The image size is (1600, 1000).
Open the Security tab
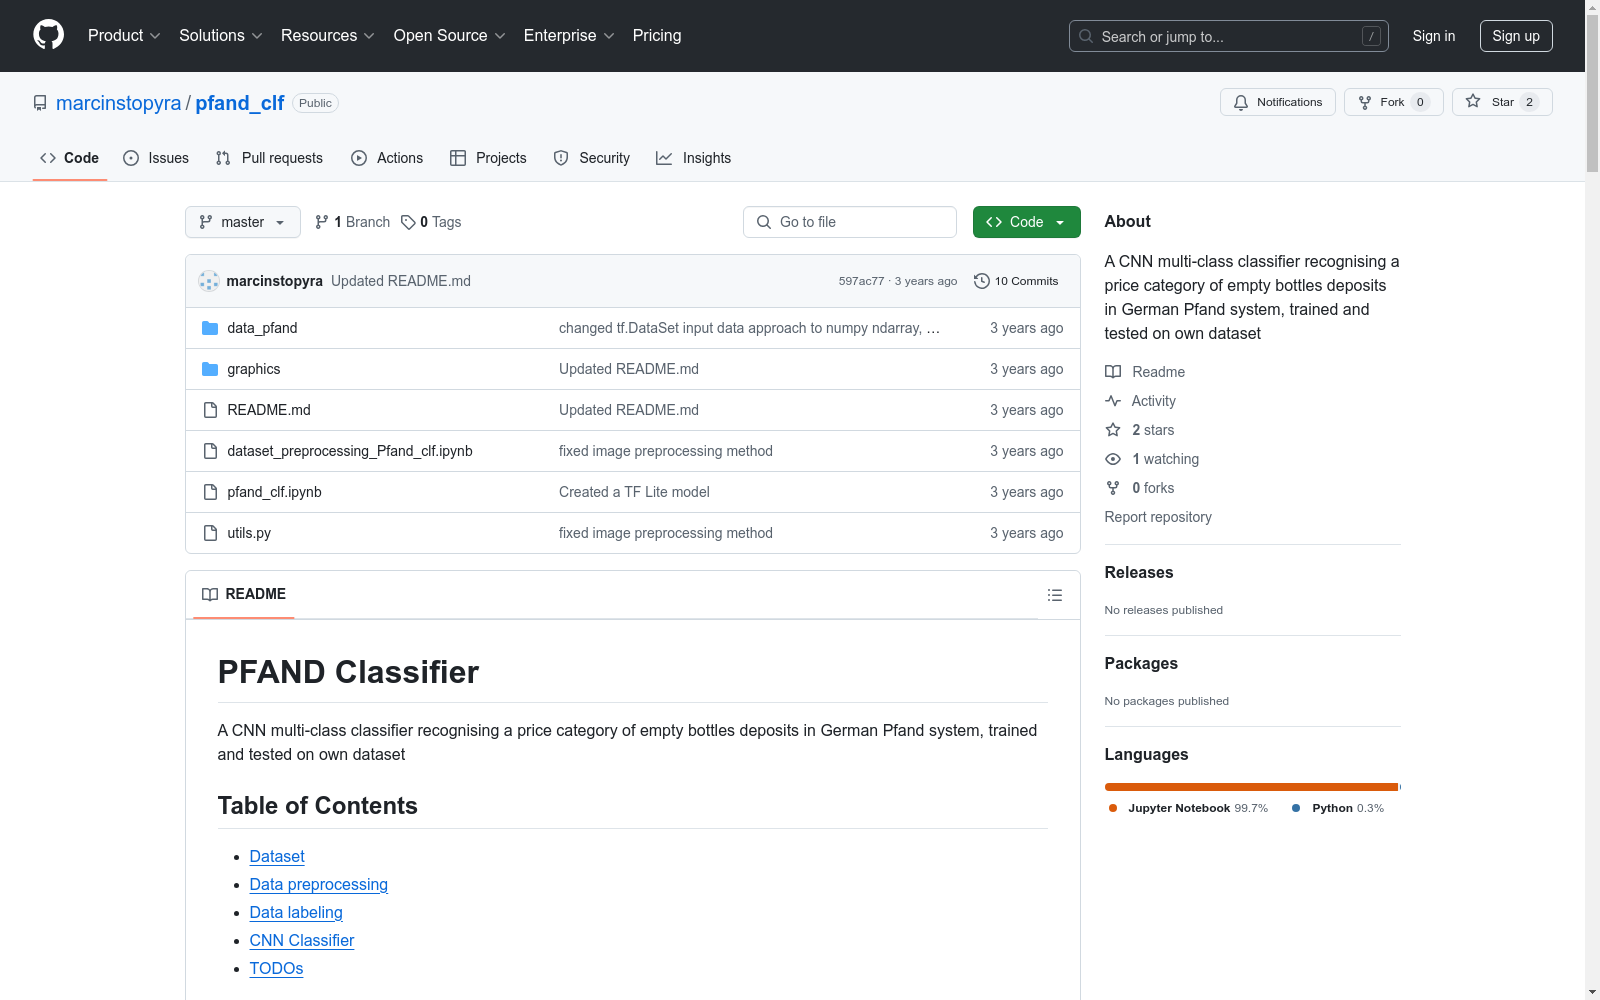tap(592, 158)
